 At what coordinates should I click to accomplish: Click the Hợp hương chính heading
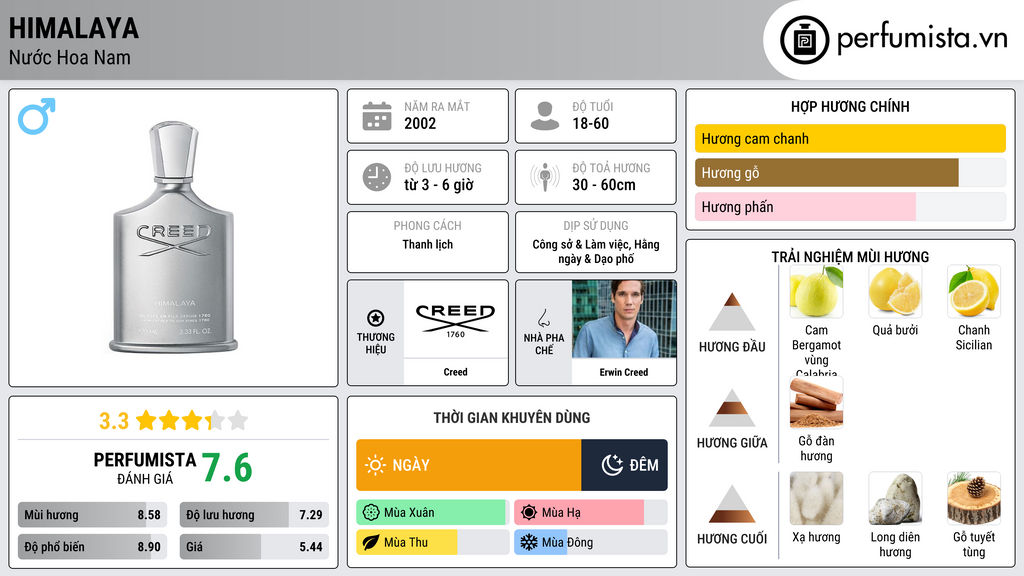pyautogui.click(x=850, y=106)
